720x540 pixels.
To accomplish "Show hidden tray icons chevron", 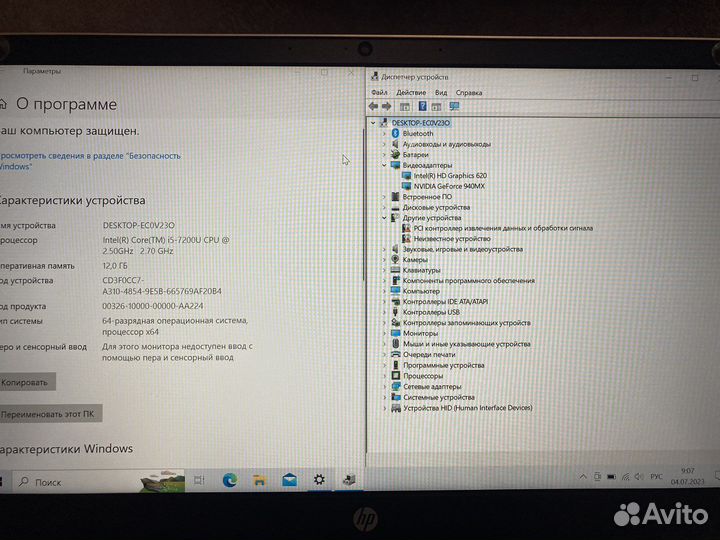I will point(583,477).
